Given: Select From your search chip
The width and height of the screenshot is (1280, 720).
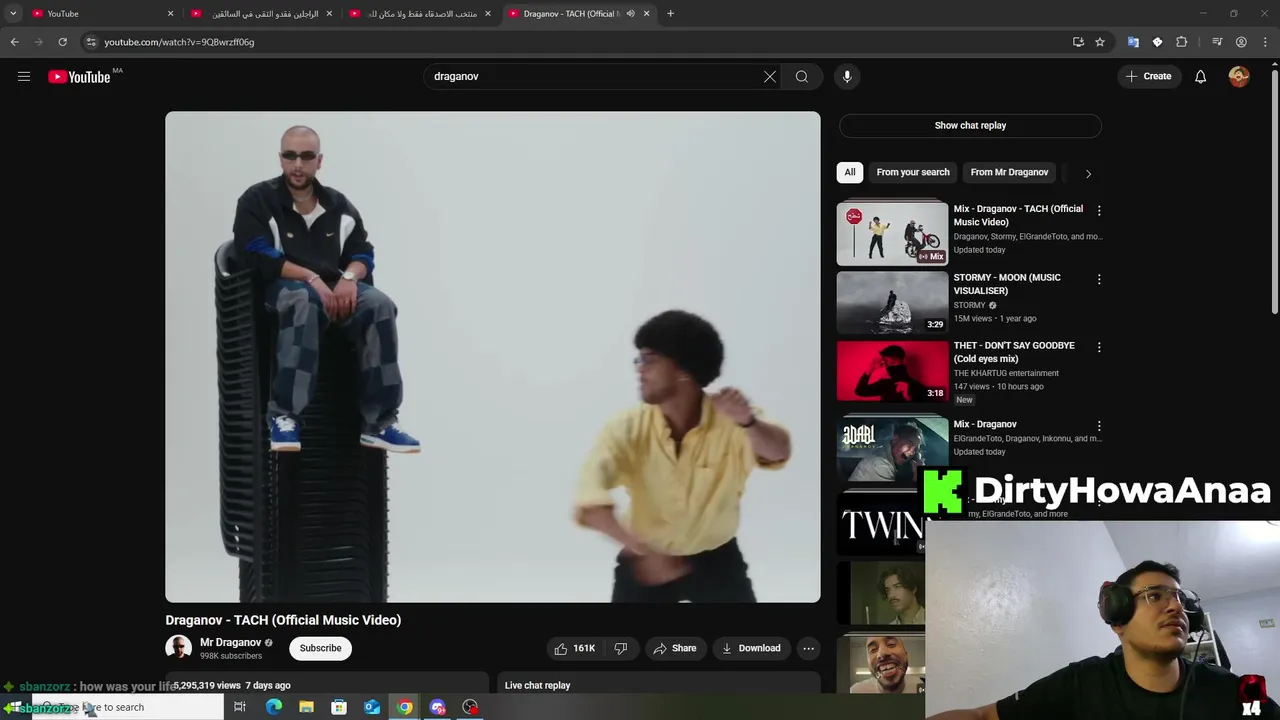Looking at the screenshot, I should tap(913, 172).
